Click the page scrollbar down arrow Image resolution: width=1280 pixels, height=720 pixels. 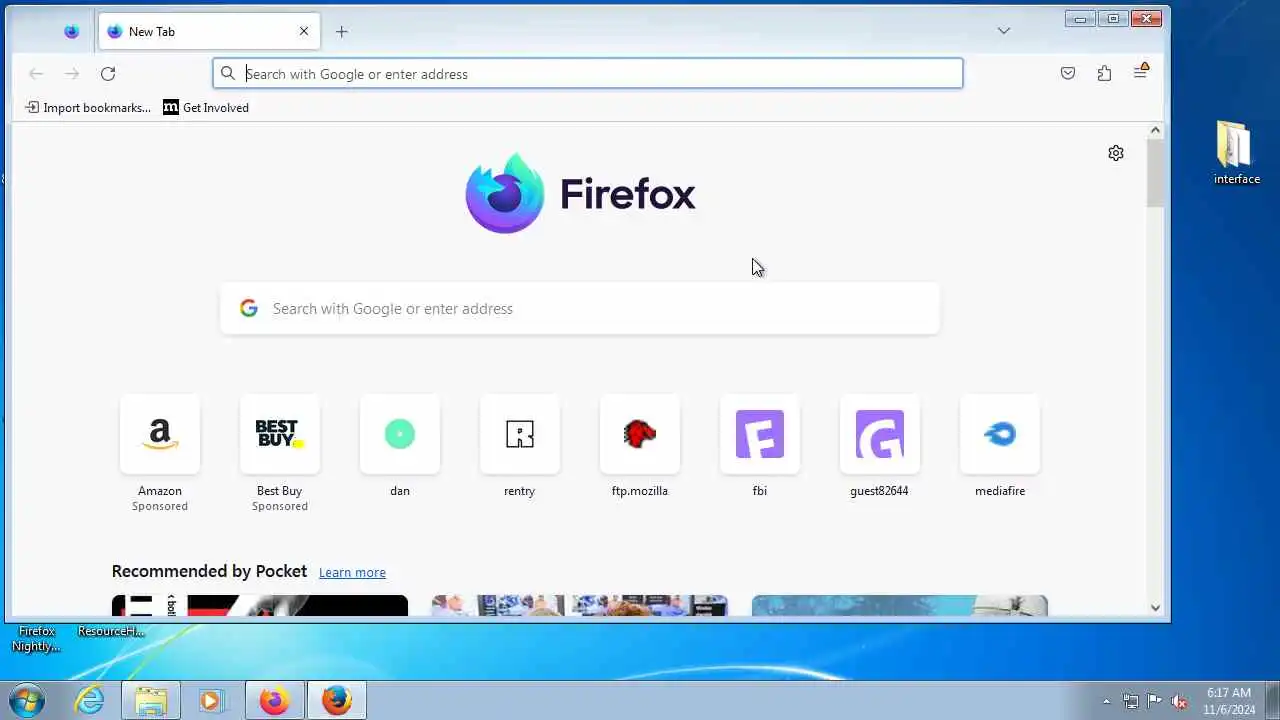[x=1155, y=607]
